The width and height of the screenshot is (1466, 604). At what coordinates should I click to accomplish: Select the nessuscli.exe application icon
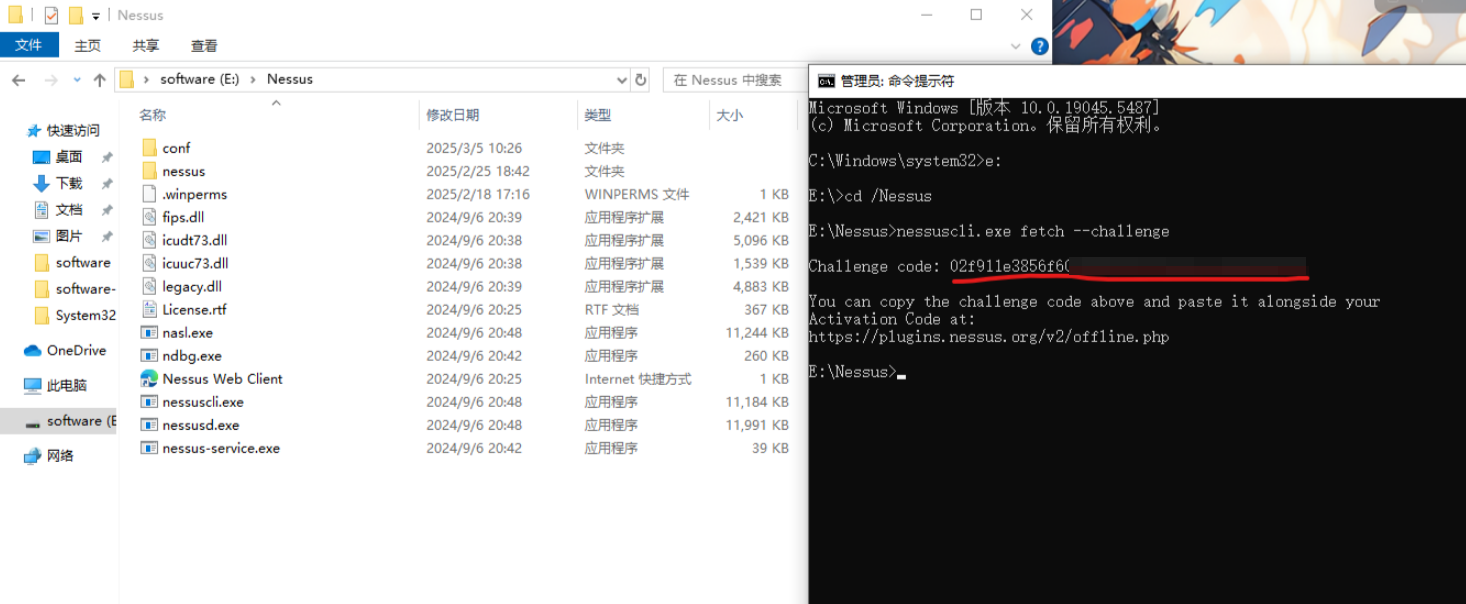[149, 402]
